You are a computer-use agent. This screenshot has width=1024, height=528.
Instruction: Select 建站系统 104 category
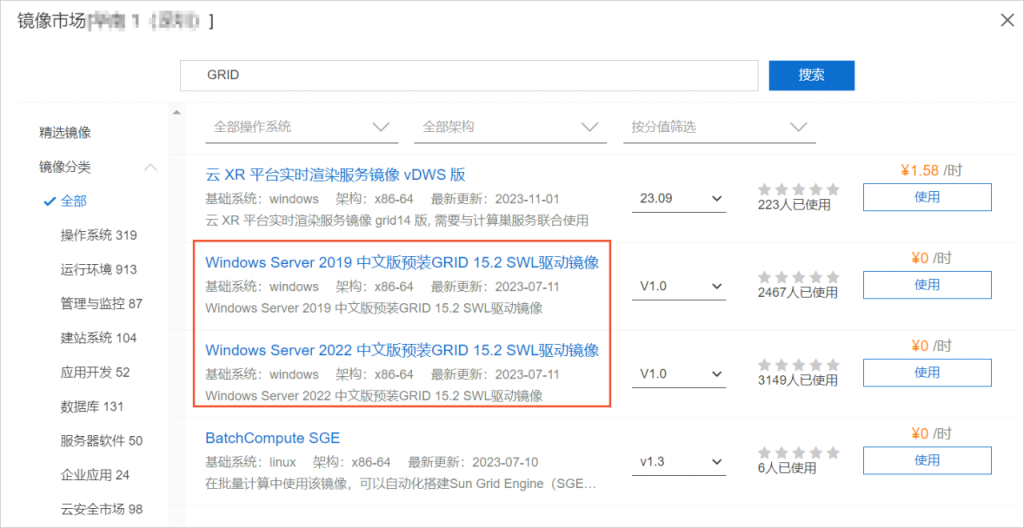point(99,338)
